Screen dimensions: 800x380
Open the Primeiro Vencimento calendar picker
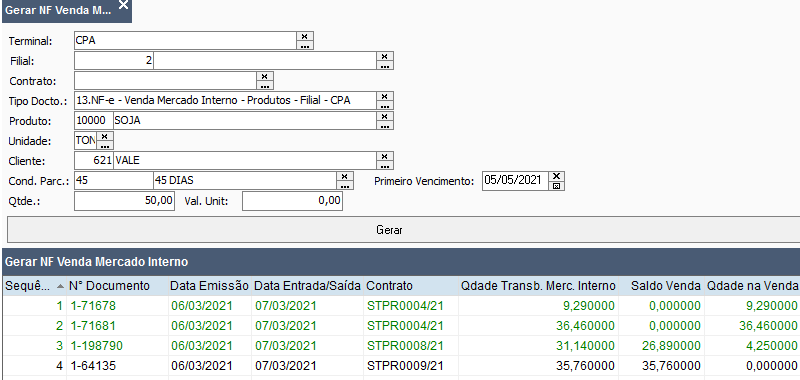557,186
